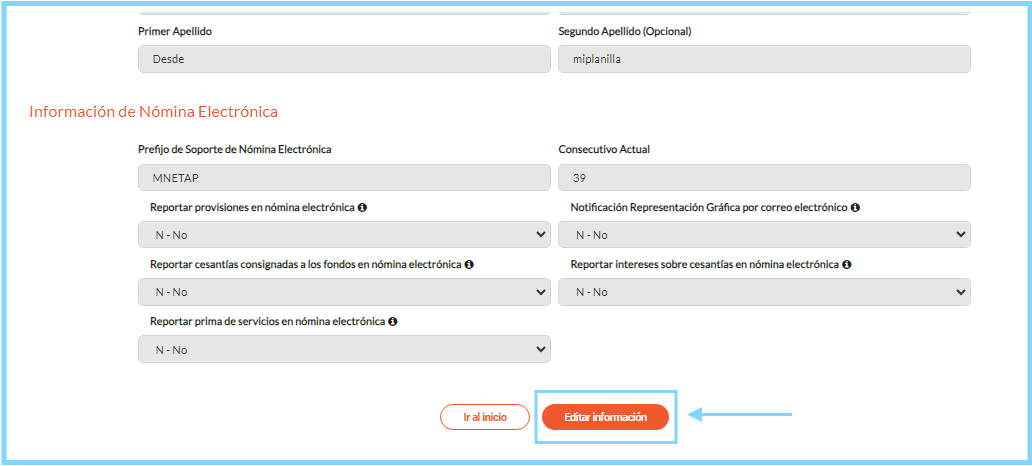Open Reportar intereses sobre cesantías dropdown
This screenshot has height=466, width=1032.
point(764,292)
